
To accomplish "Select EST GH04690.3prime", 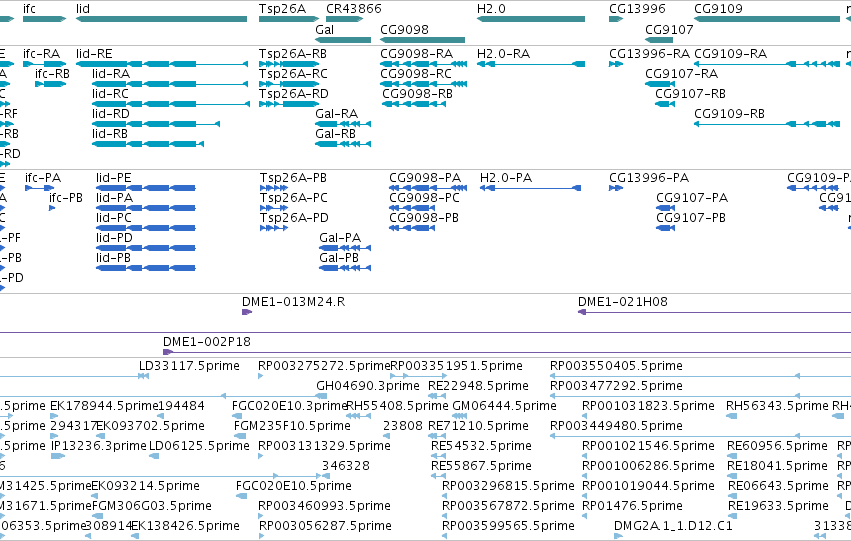I will [321, 396].
